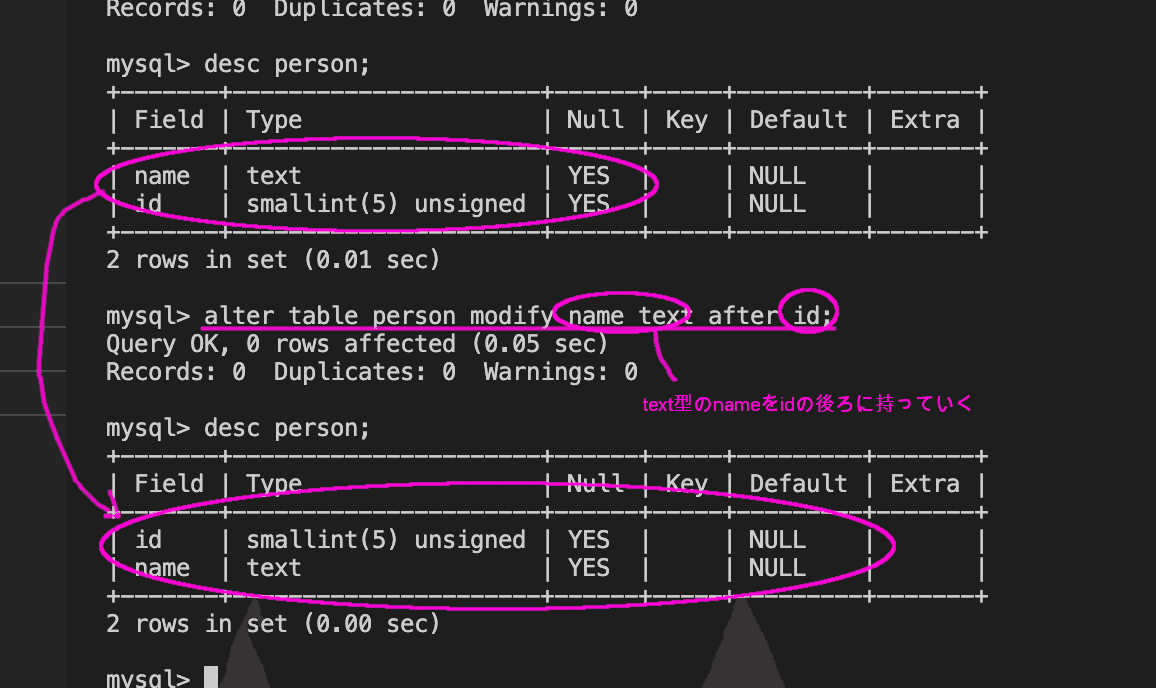Image resolution: width=1156 pixels, height=688 pixels.
Task: Click the circled 'id;' at the command's end
Action: tap(812, 316)
